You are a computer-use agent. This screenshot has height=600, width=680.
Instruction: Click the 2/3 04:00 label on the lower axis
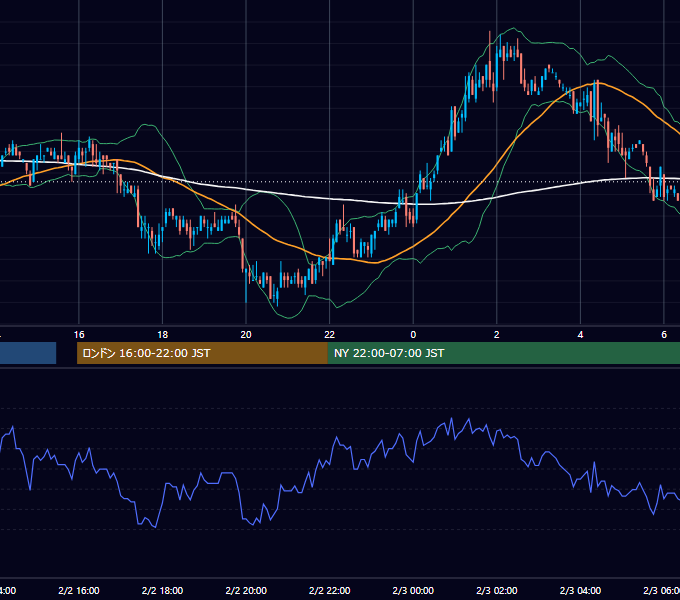[x=580, y=591]
